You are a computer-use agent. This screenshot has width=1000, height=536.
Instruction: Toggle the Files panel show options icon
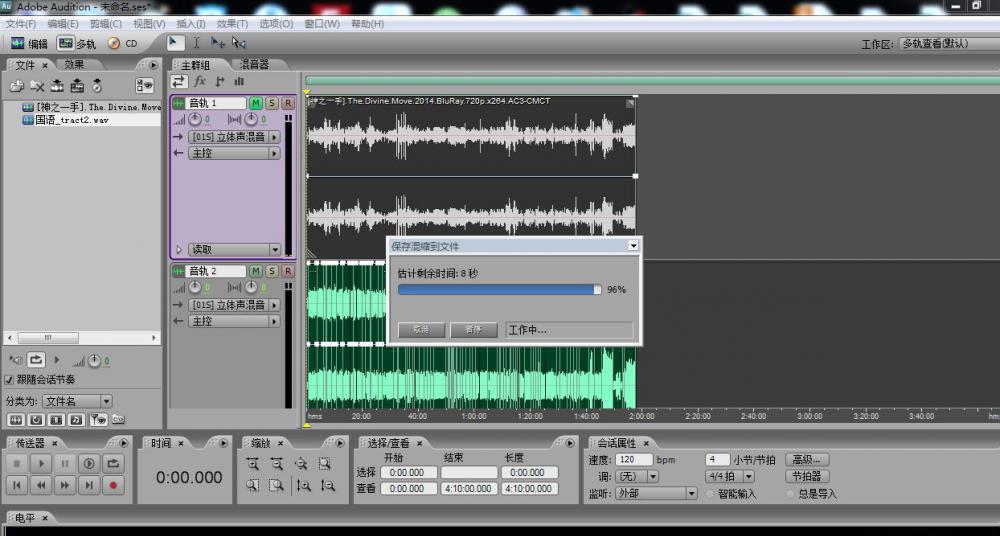(x=144, y=86)
